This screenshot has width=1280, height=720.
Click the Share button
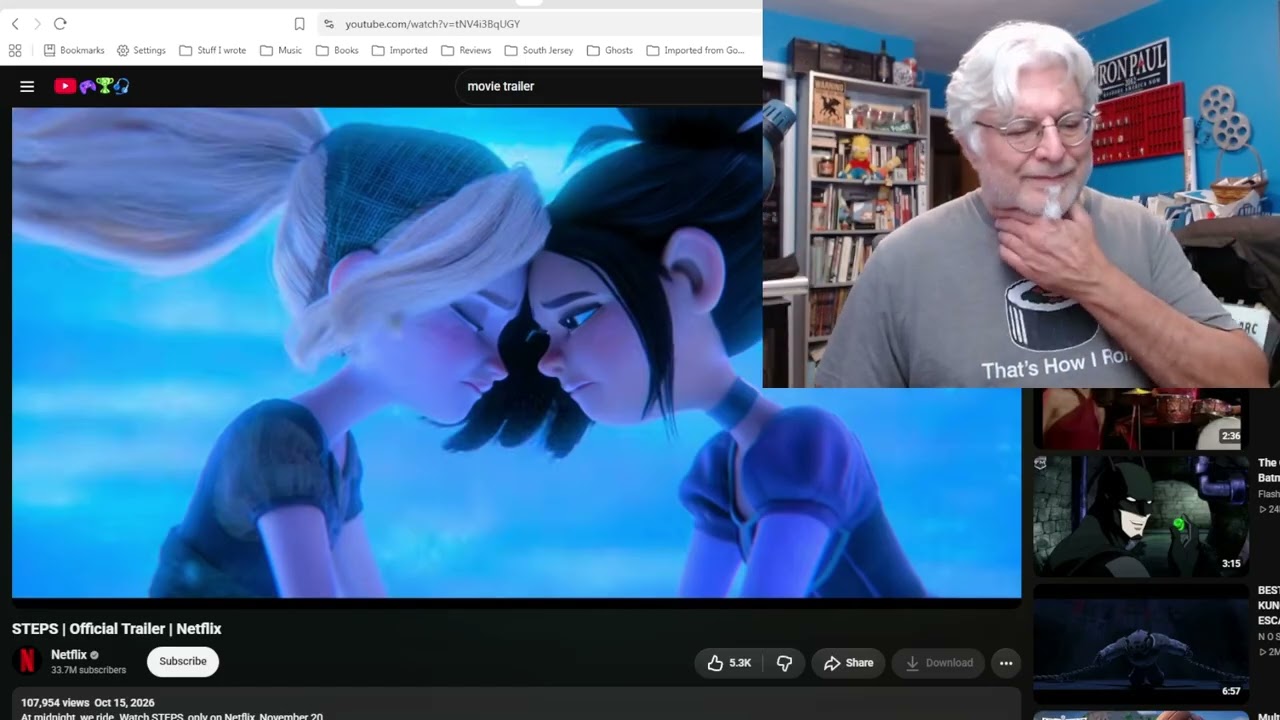click(x=848, y=663)
